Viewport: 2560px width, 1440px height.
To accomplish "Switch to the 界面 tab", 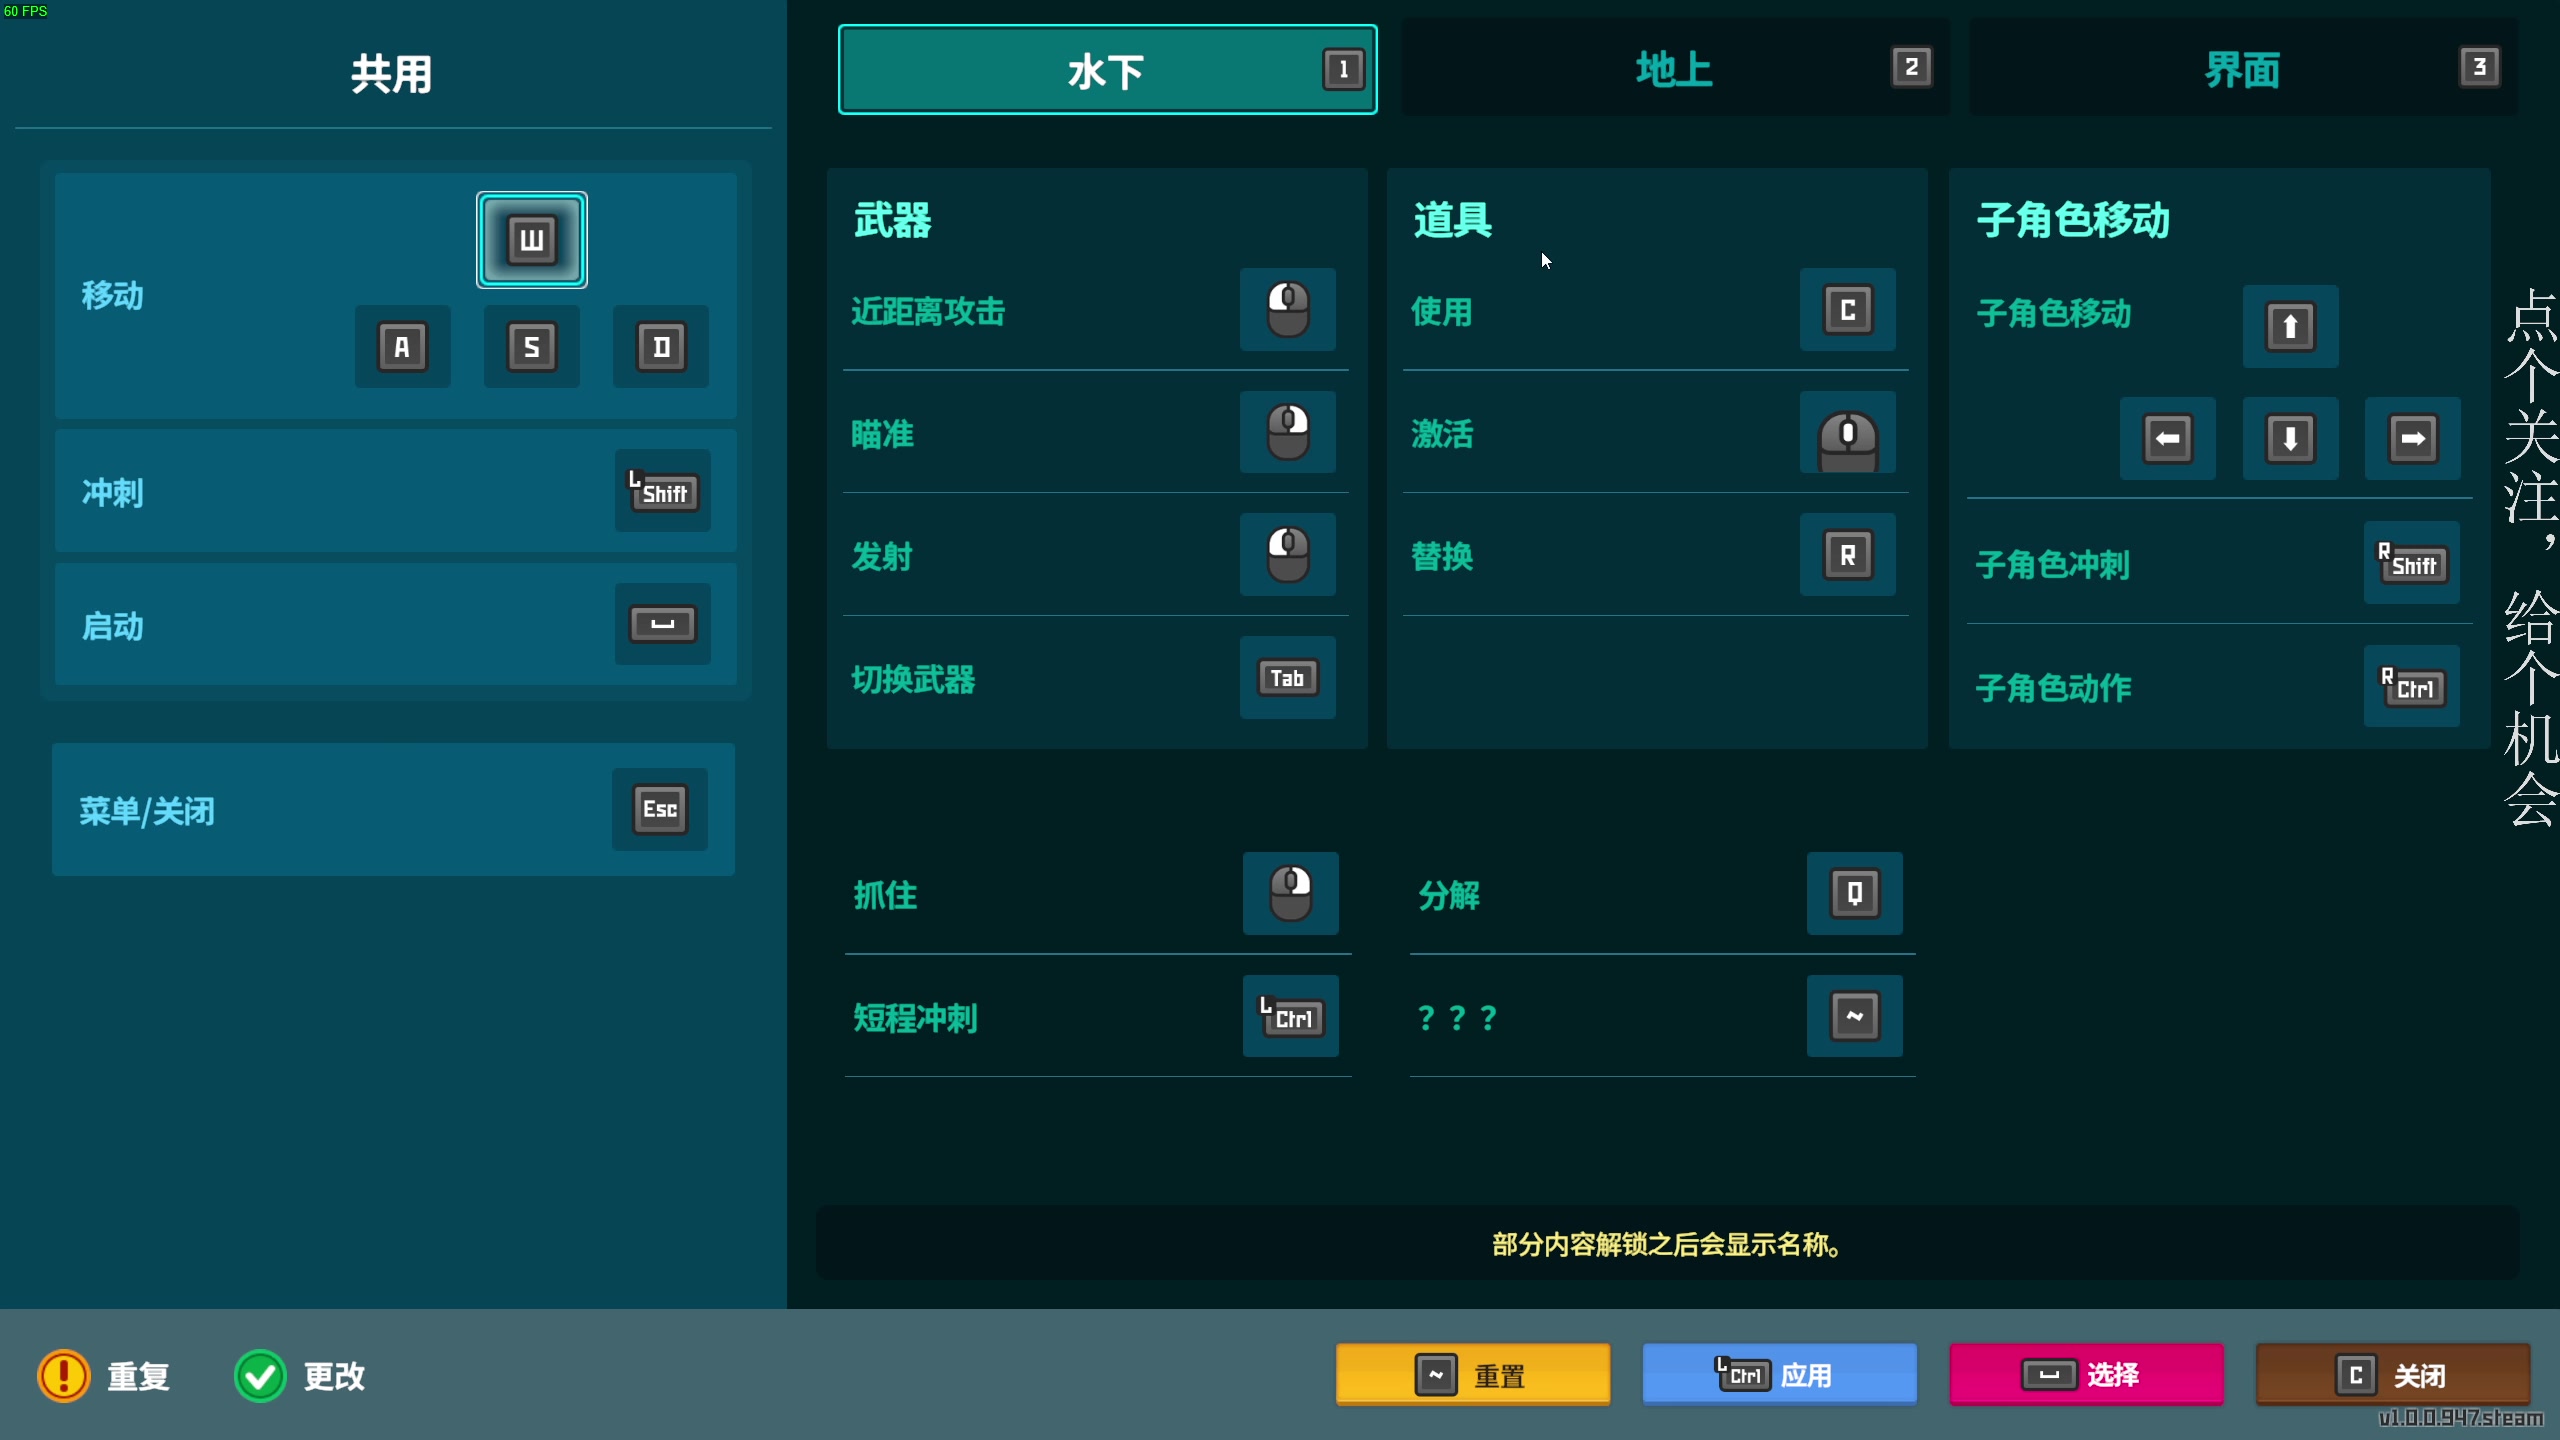I will tap(2244, 68).
